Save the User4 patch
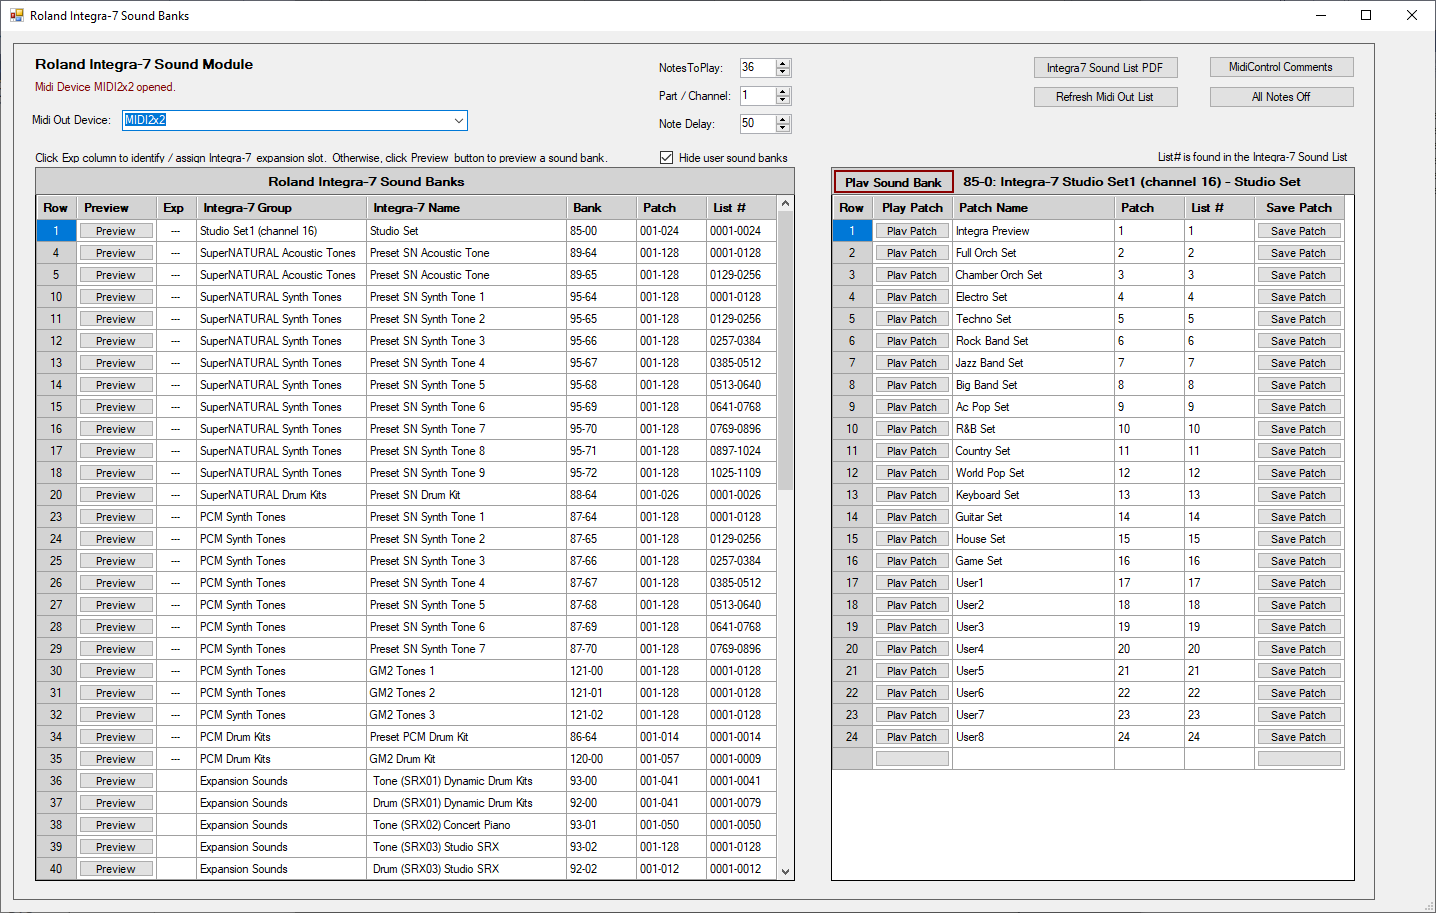This screenshot has height=918, width=1436. click(x=1298, y=649)
